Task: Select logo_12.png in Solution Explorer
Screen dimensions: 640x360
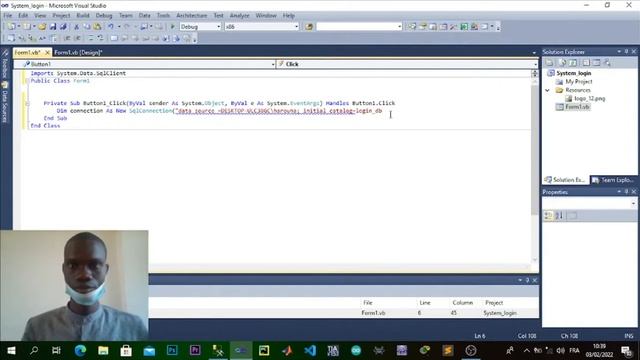Action: (589, 98)
